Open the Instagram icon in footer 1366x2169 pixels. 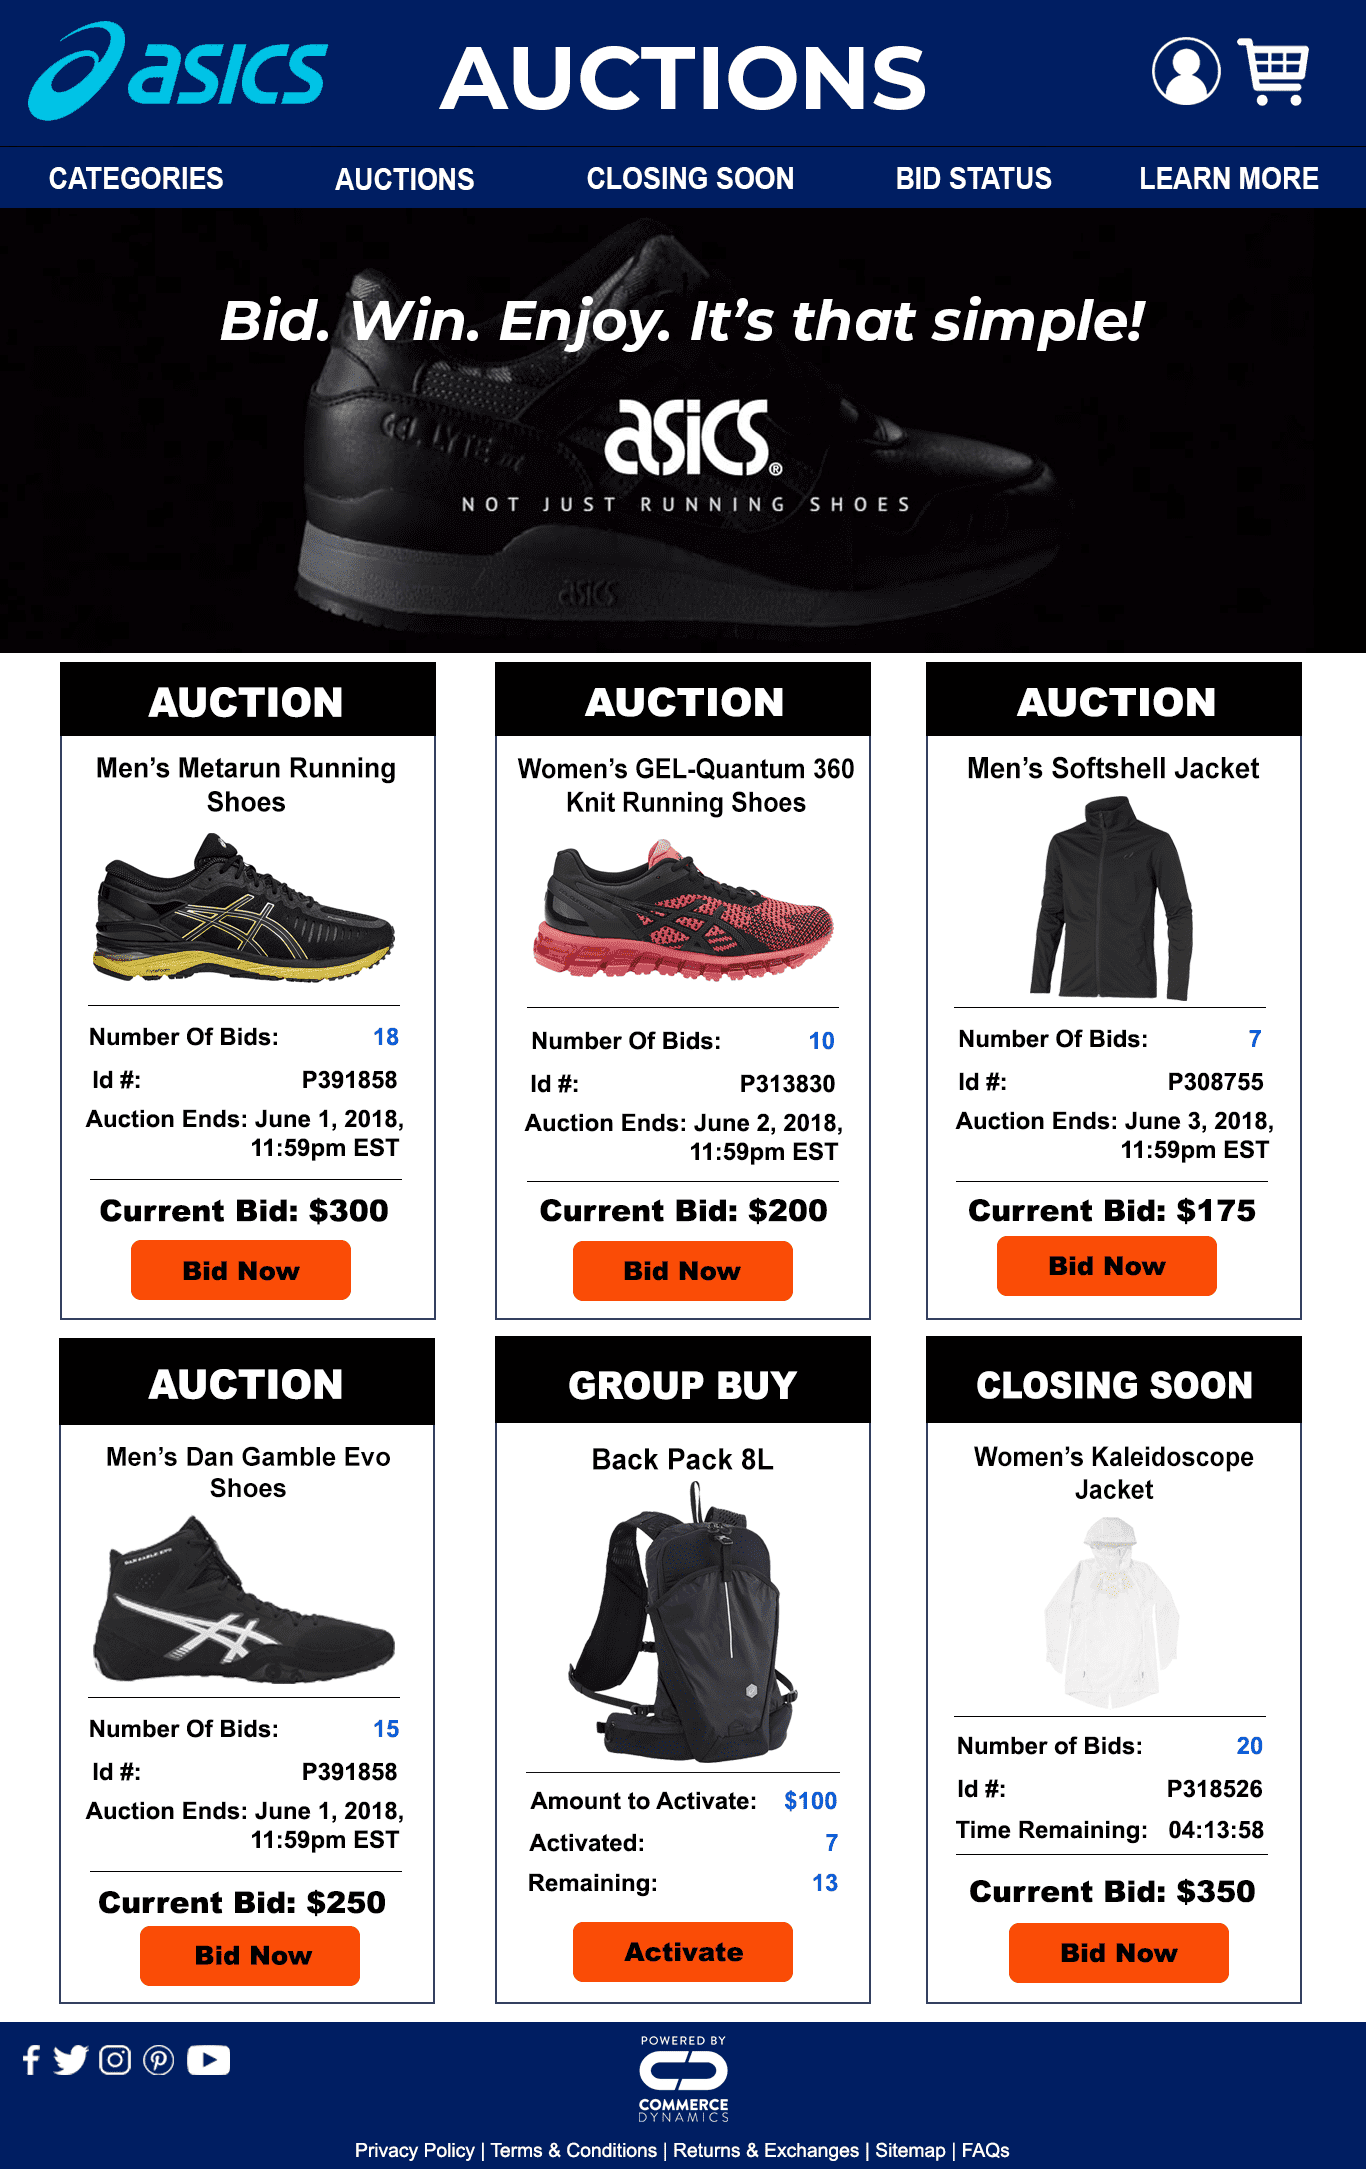[x=115, y=2060]
